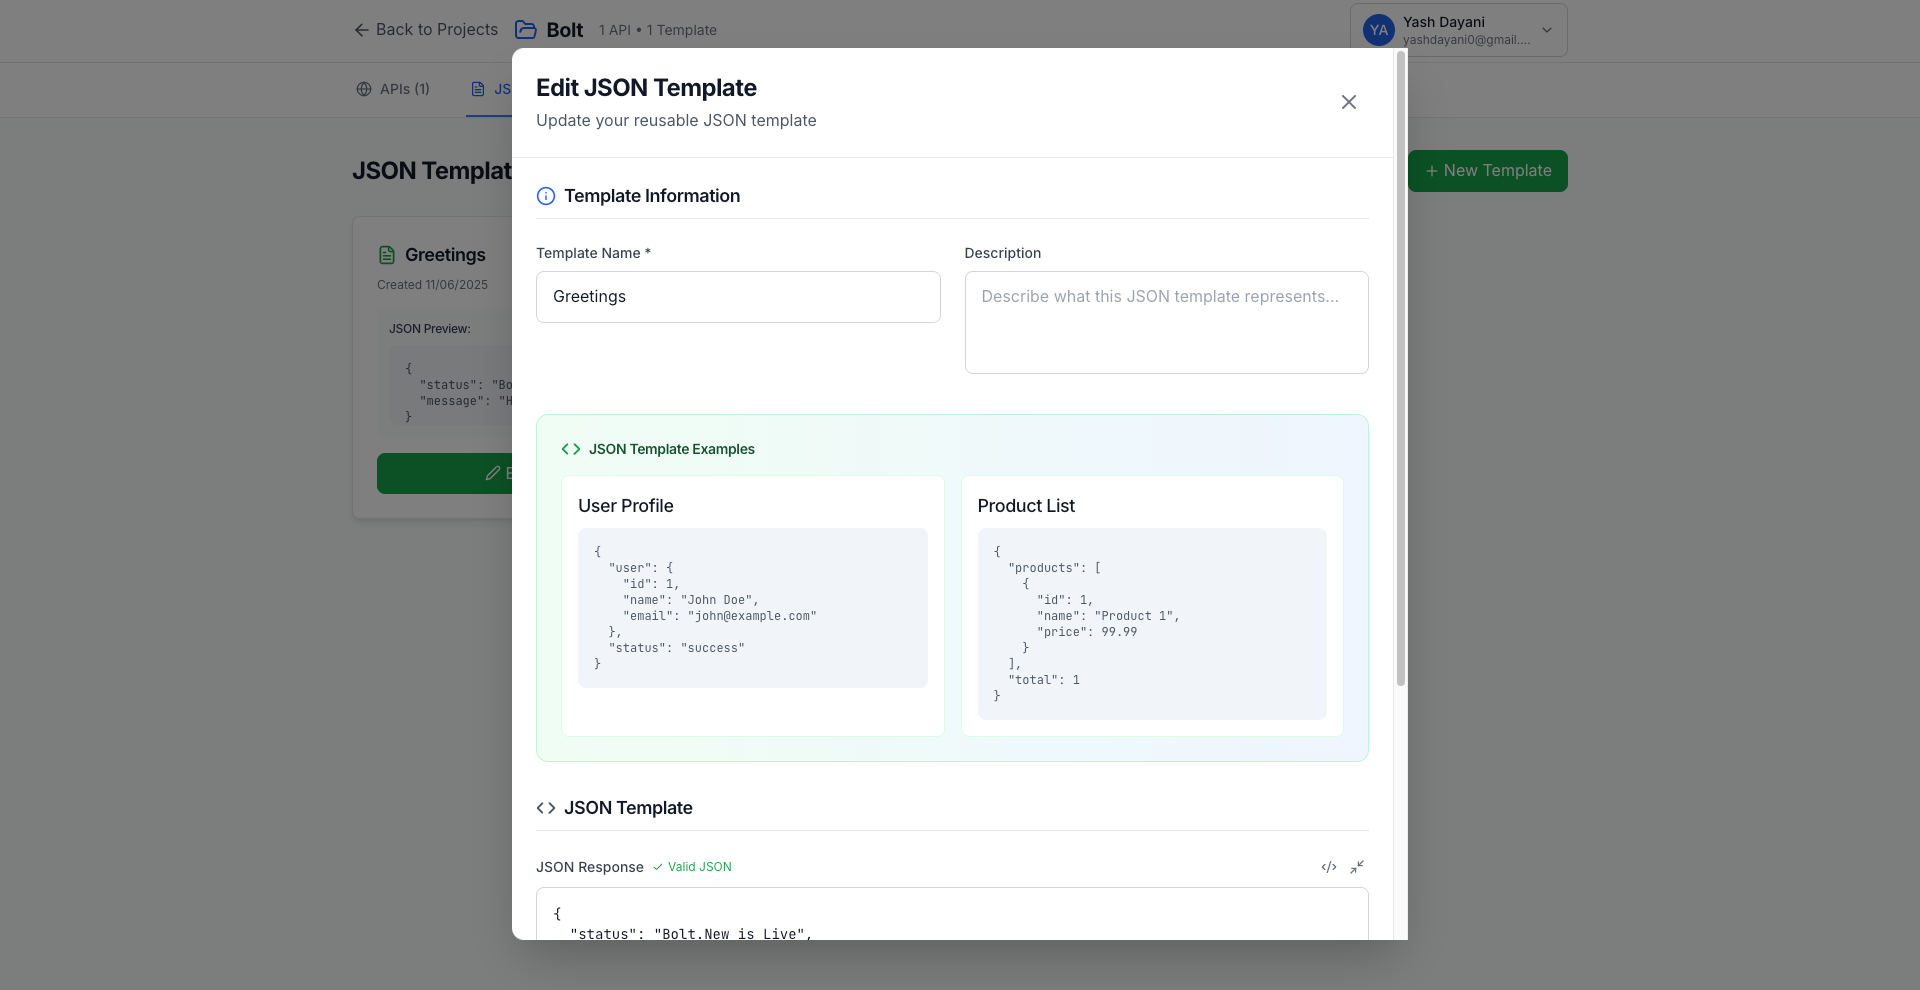Click the info icon near Template Information
The height and width of the screenshot is (990, 1920).
coord(546,196)
